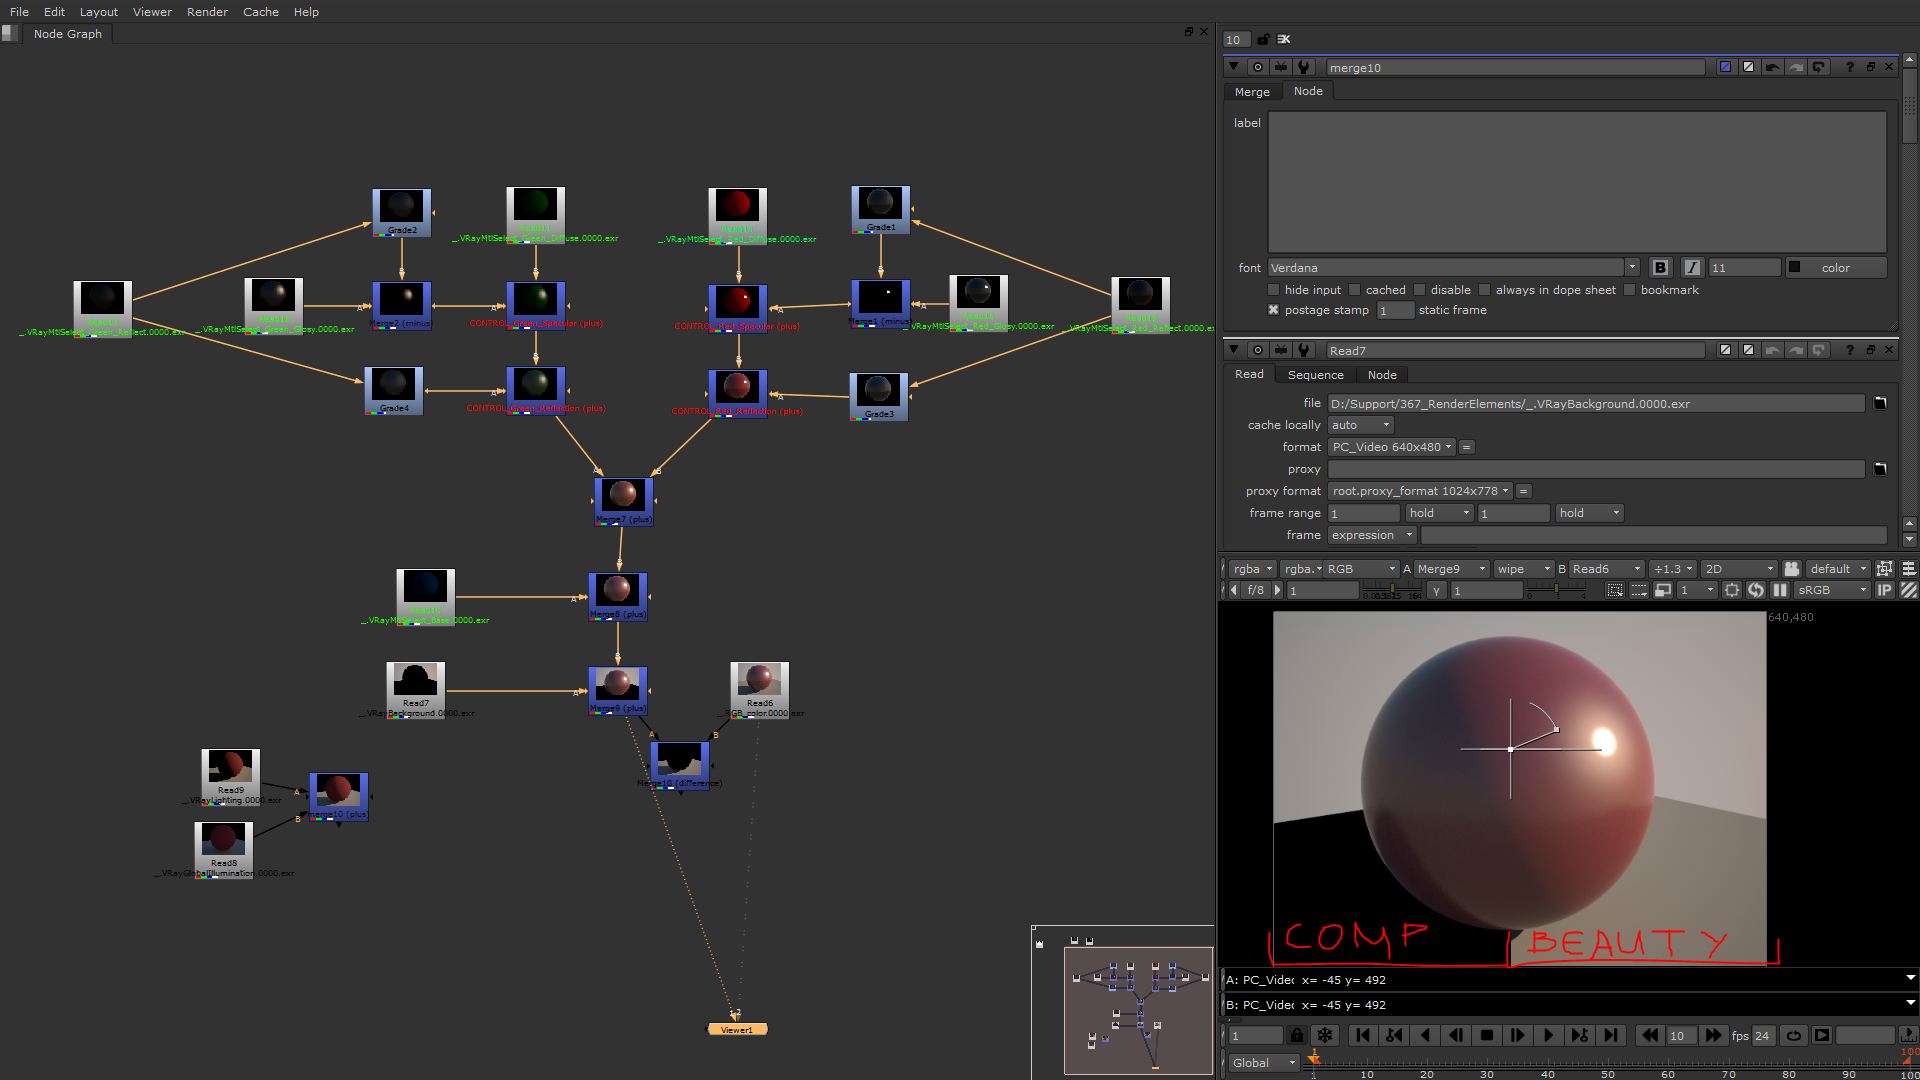Select the Node Graph tab

[67, 33]
